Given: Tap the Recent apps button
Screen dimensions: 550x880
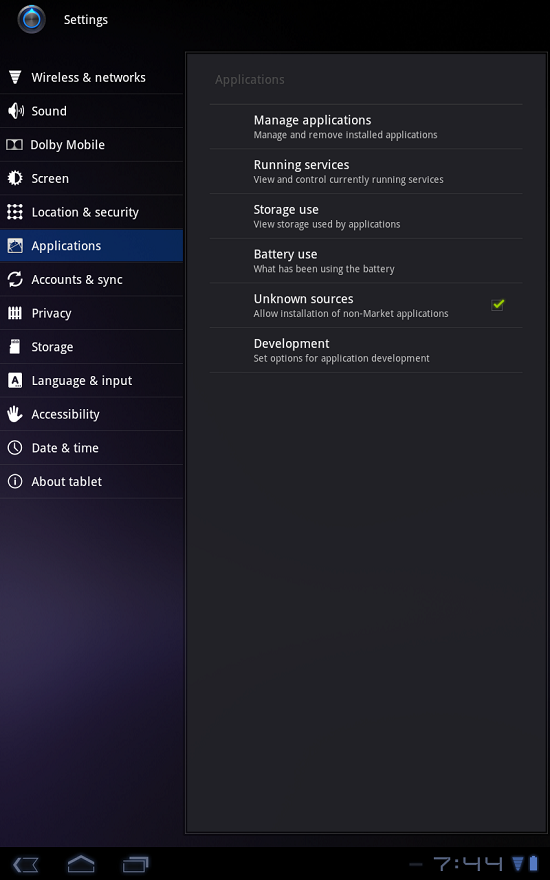Looking at the screenshot, I should pos(136,864).
